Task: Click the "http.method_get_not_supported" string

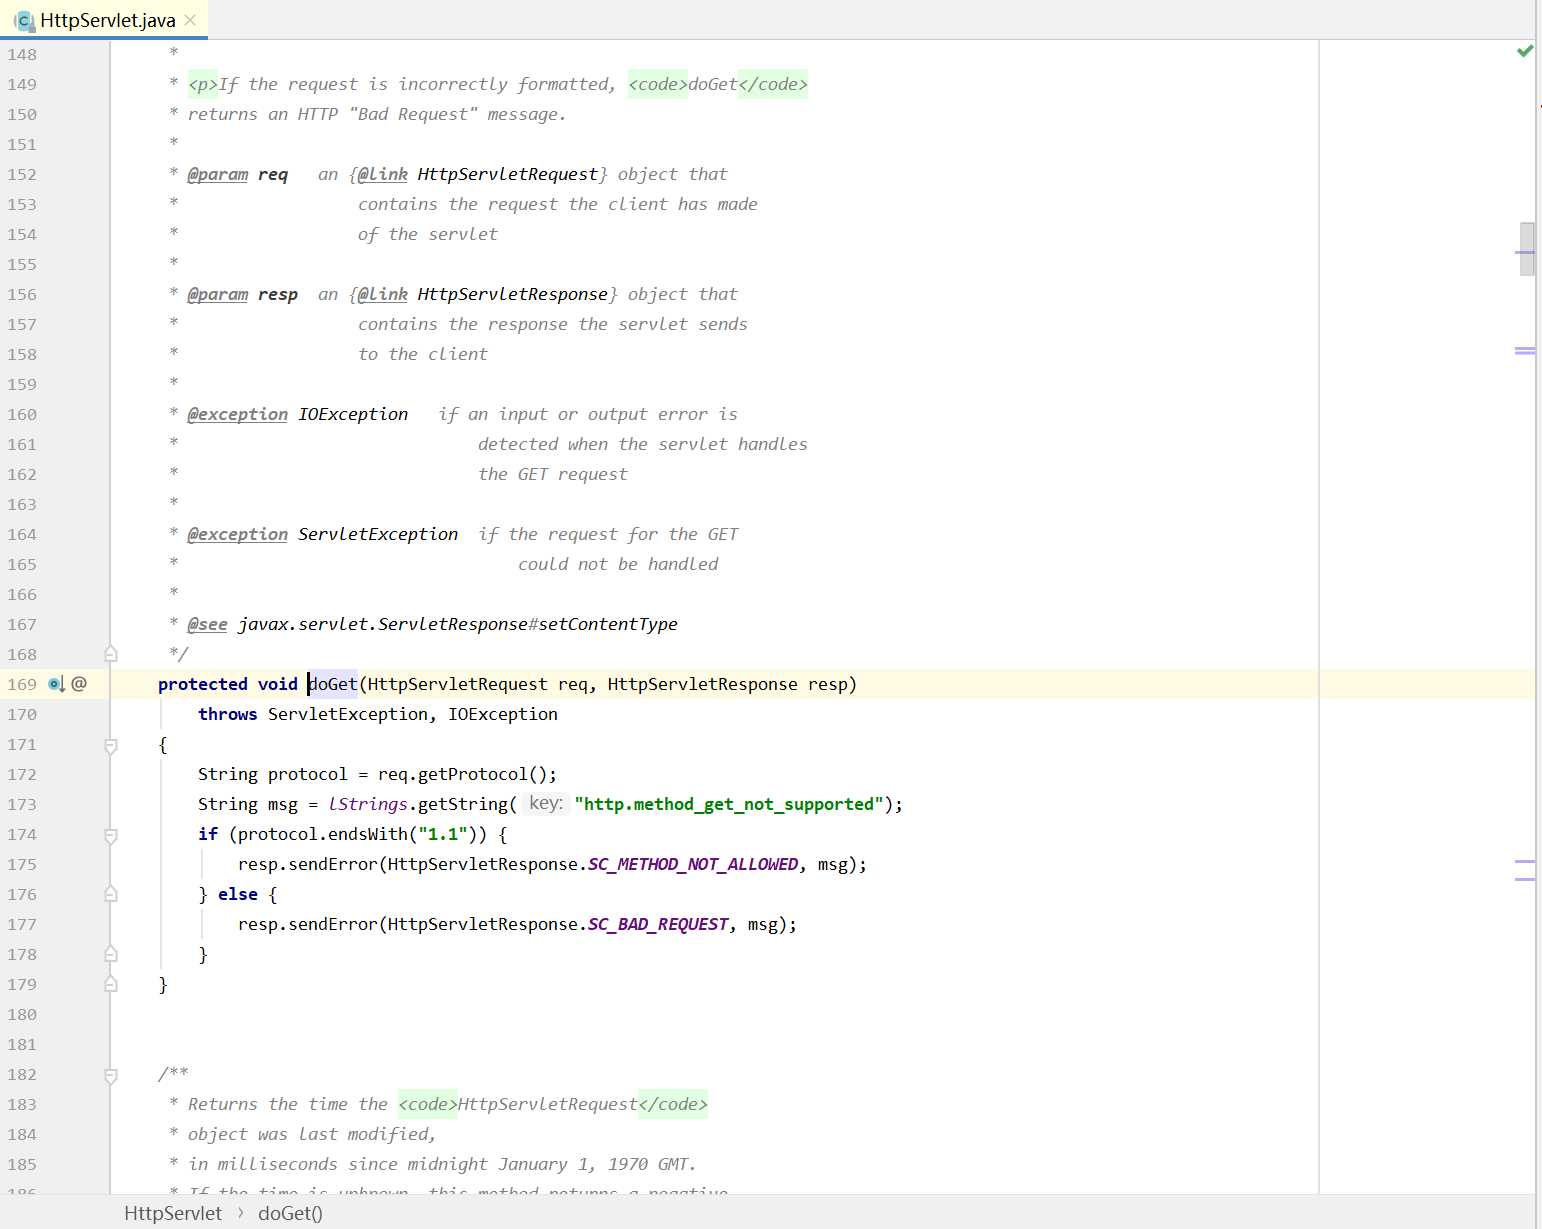Action: point(729,804)
